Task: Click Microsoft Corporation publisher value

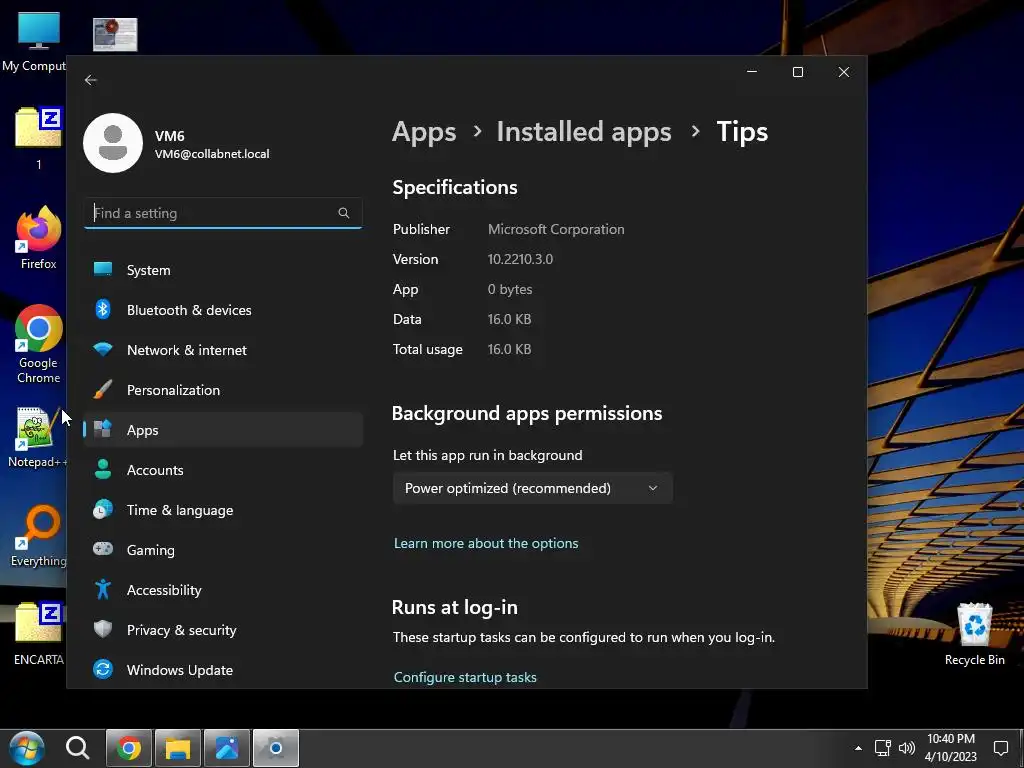Action: point(556,229)
